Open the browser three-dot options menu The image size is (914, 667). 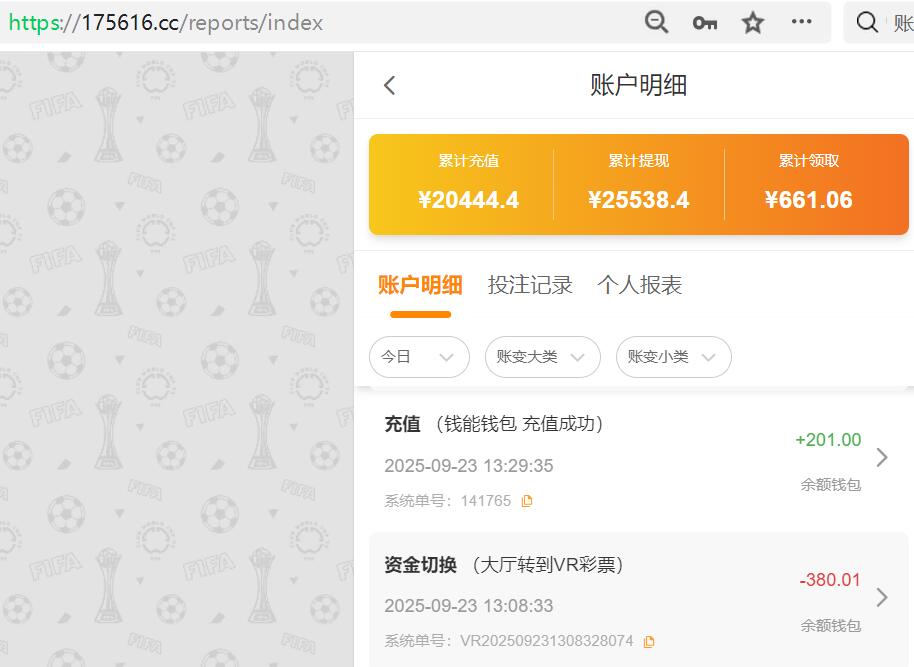point(801,22)
